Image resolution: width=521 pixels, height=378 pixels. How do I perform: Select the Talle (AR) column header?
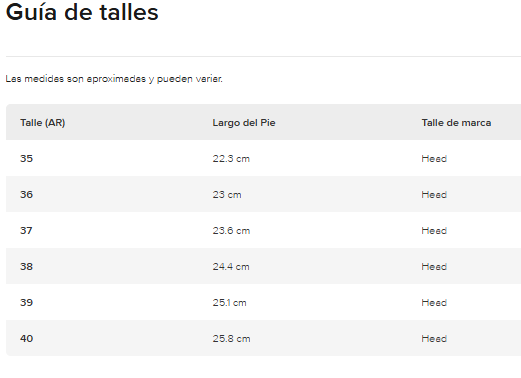(43, 123)
